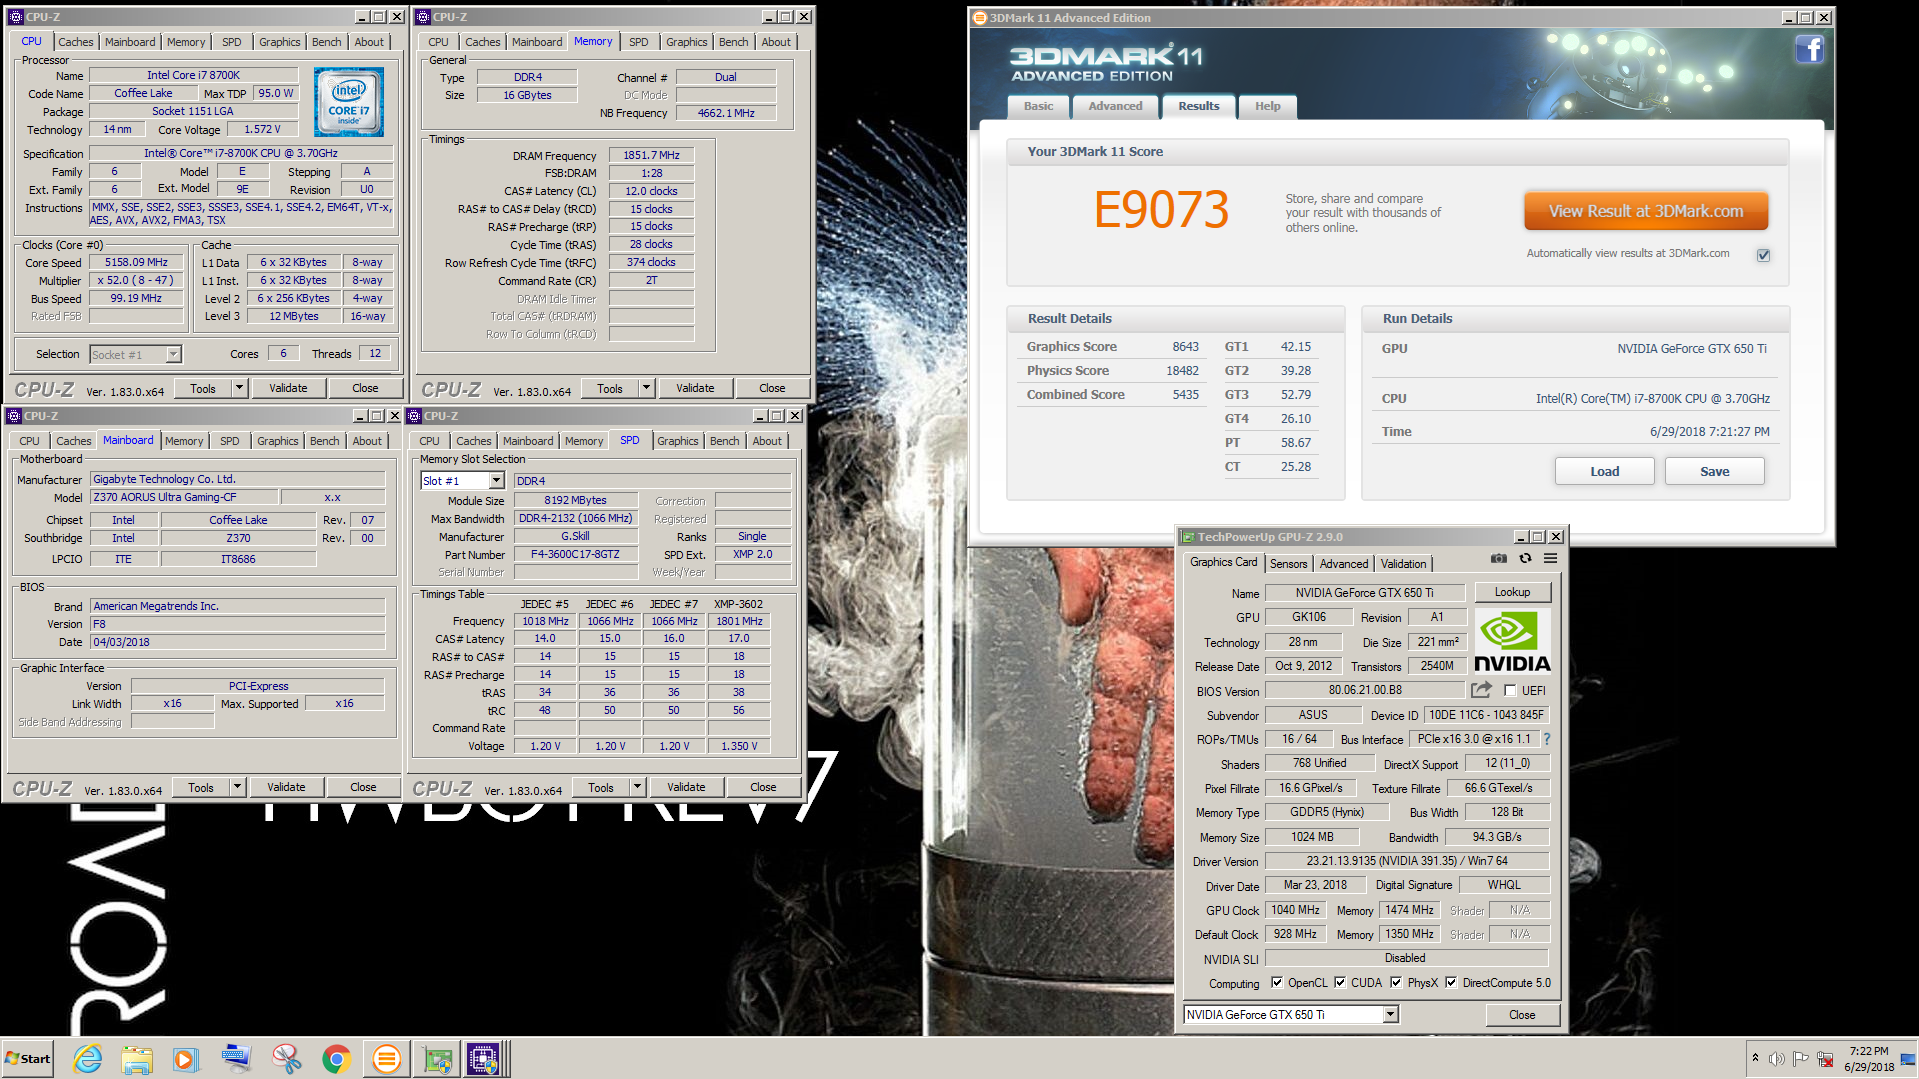
Task: Click the Intel Core i7 logo
Action: tap(349, 102)
